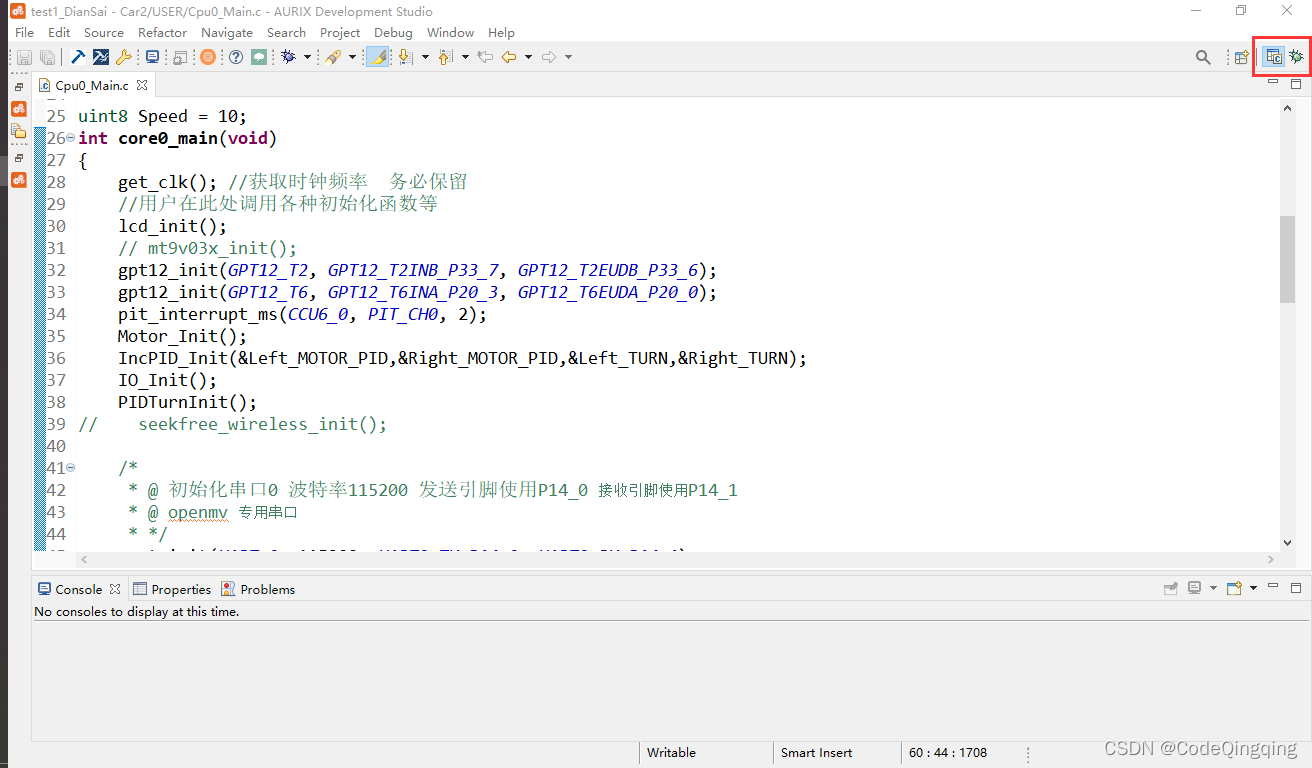Screen dimensions: 1312x768
Task: Click the blue monitor terminal icon
Action: (x=151, y=57)
